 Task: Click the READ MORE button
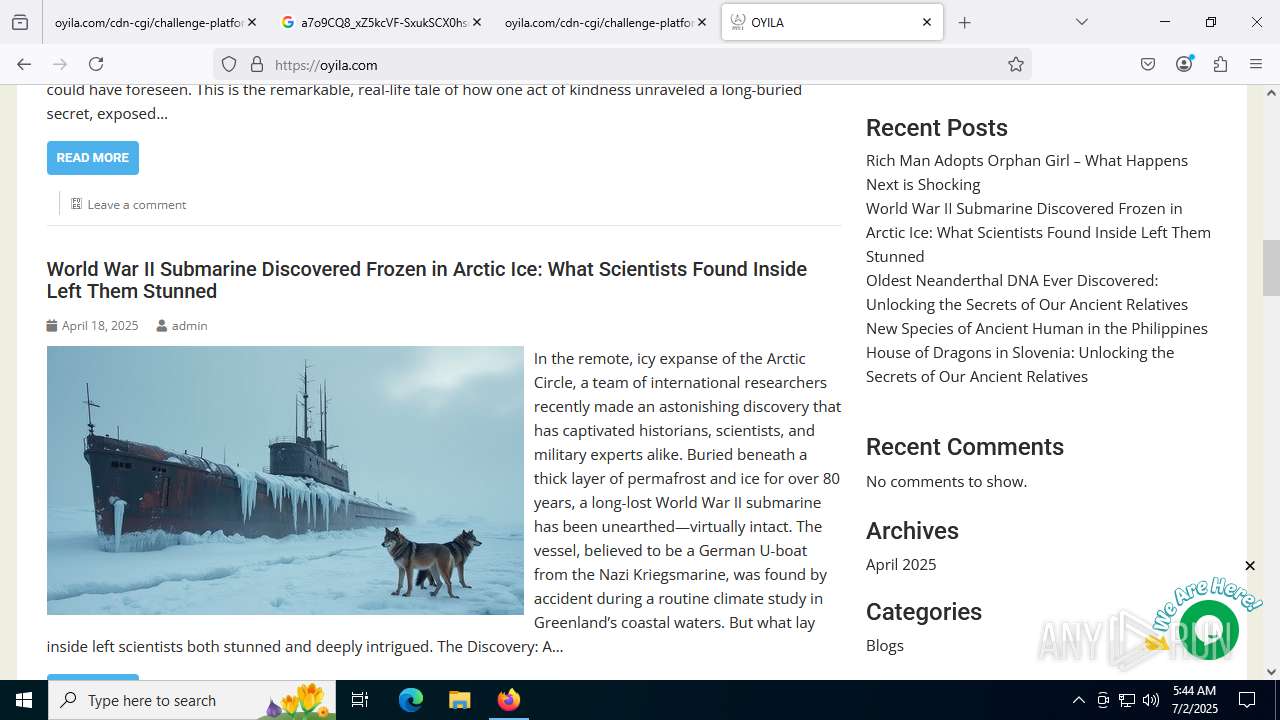(x=92, y=157)
